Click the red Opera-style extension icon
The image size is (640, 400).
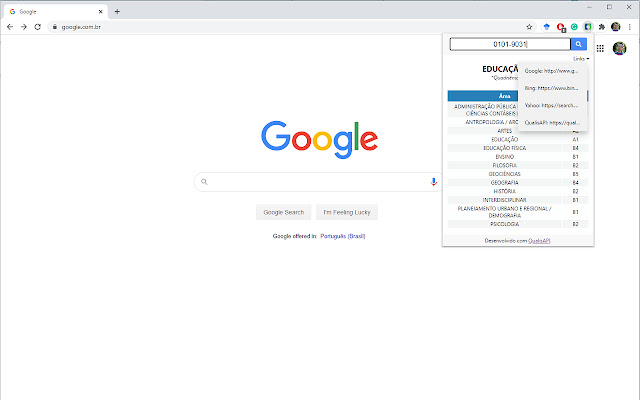tap(560, 27)
